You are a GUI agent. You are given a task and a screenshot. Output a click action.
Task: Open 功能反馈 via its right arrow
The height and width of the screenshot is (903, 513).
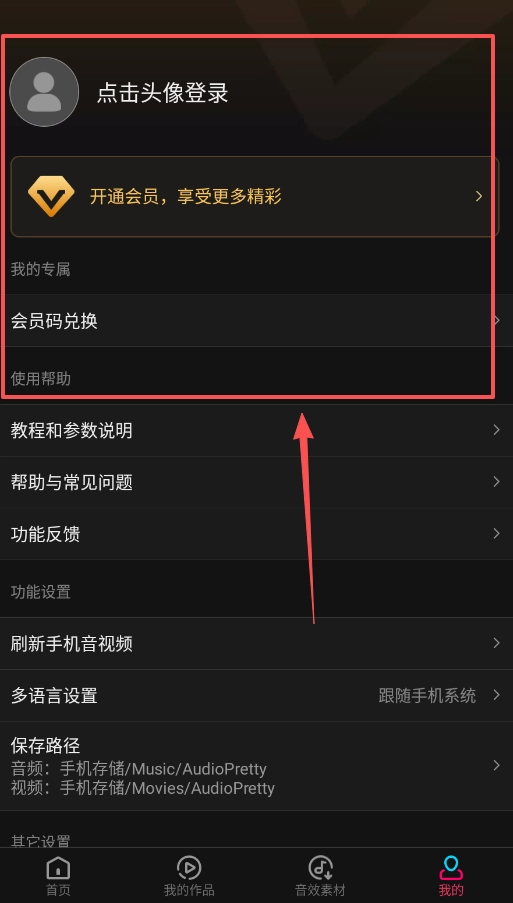coord(496,533)
